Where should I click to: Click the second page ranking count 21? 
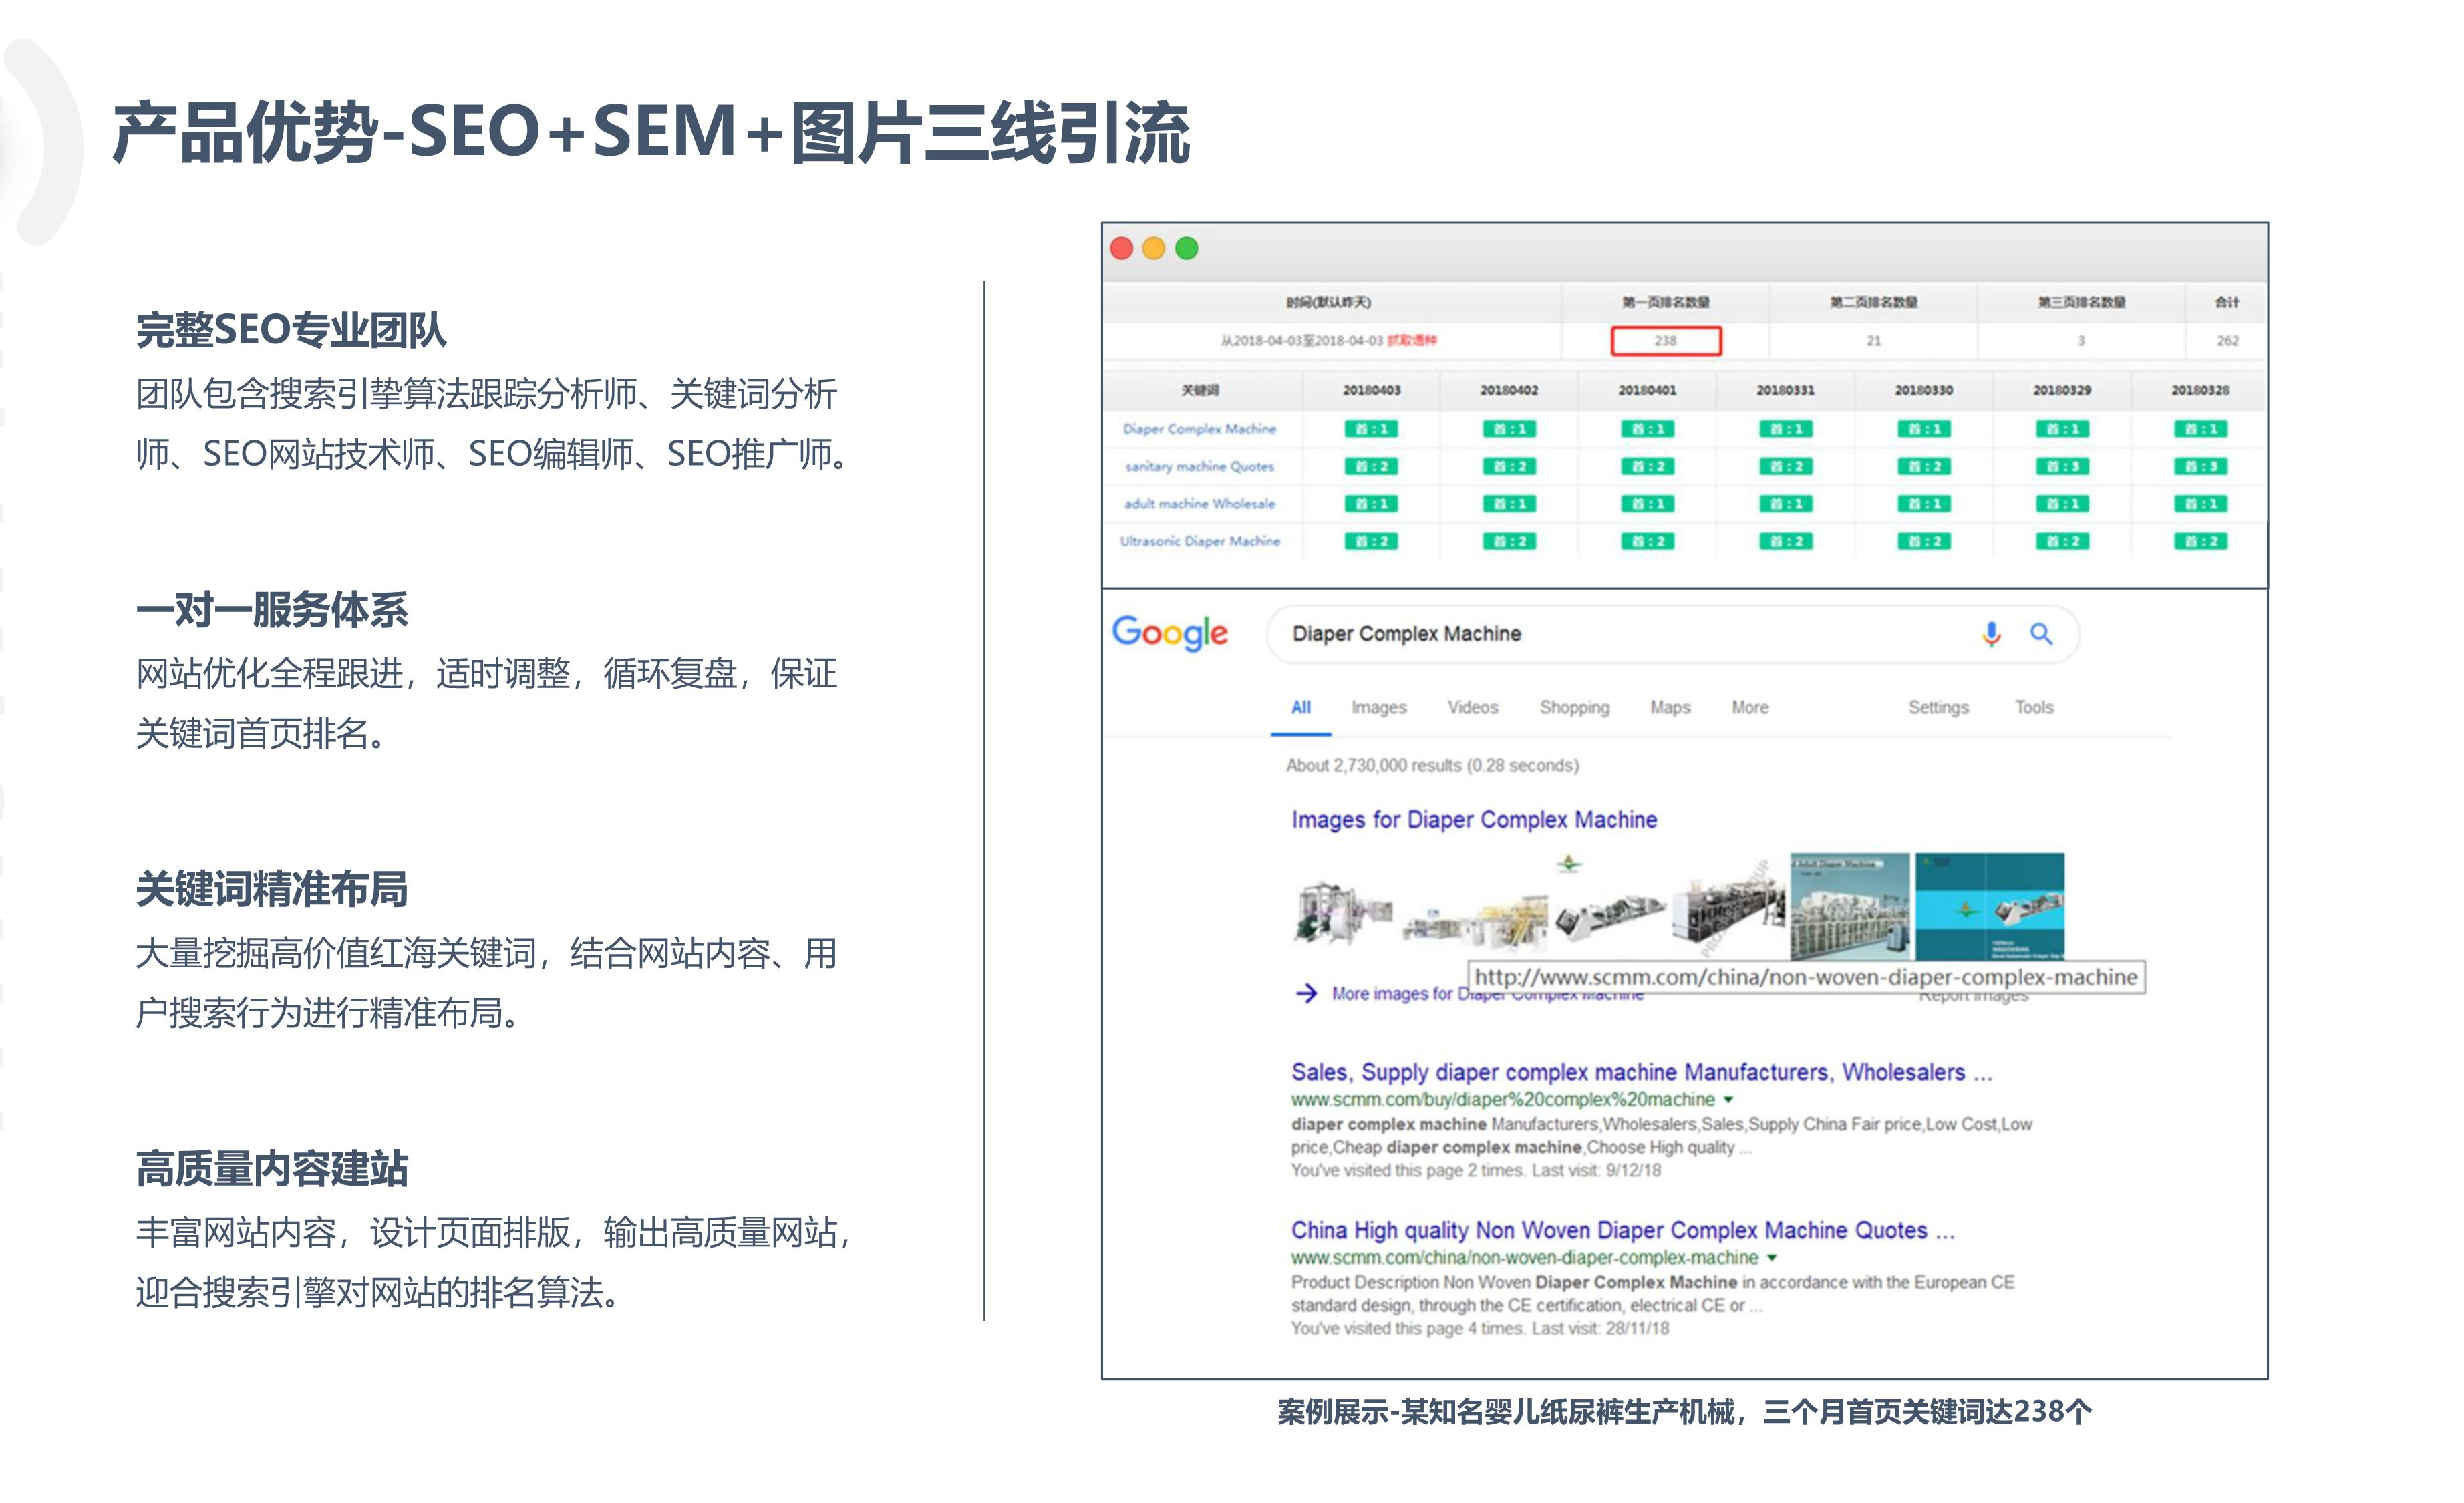point(1873,341)
